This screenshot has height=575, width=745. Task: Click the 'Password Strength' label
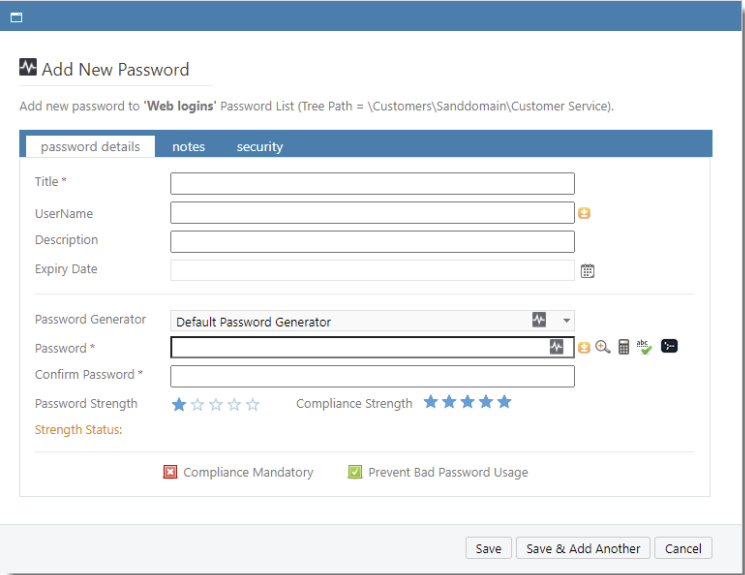(x=86, y=403)
